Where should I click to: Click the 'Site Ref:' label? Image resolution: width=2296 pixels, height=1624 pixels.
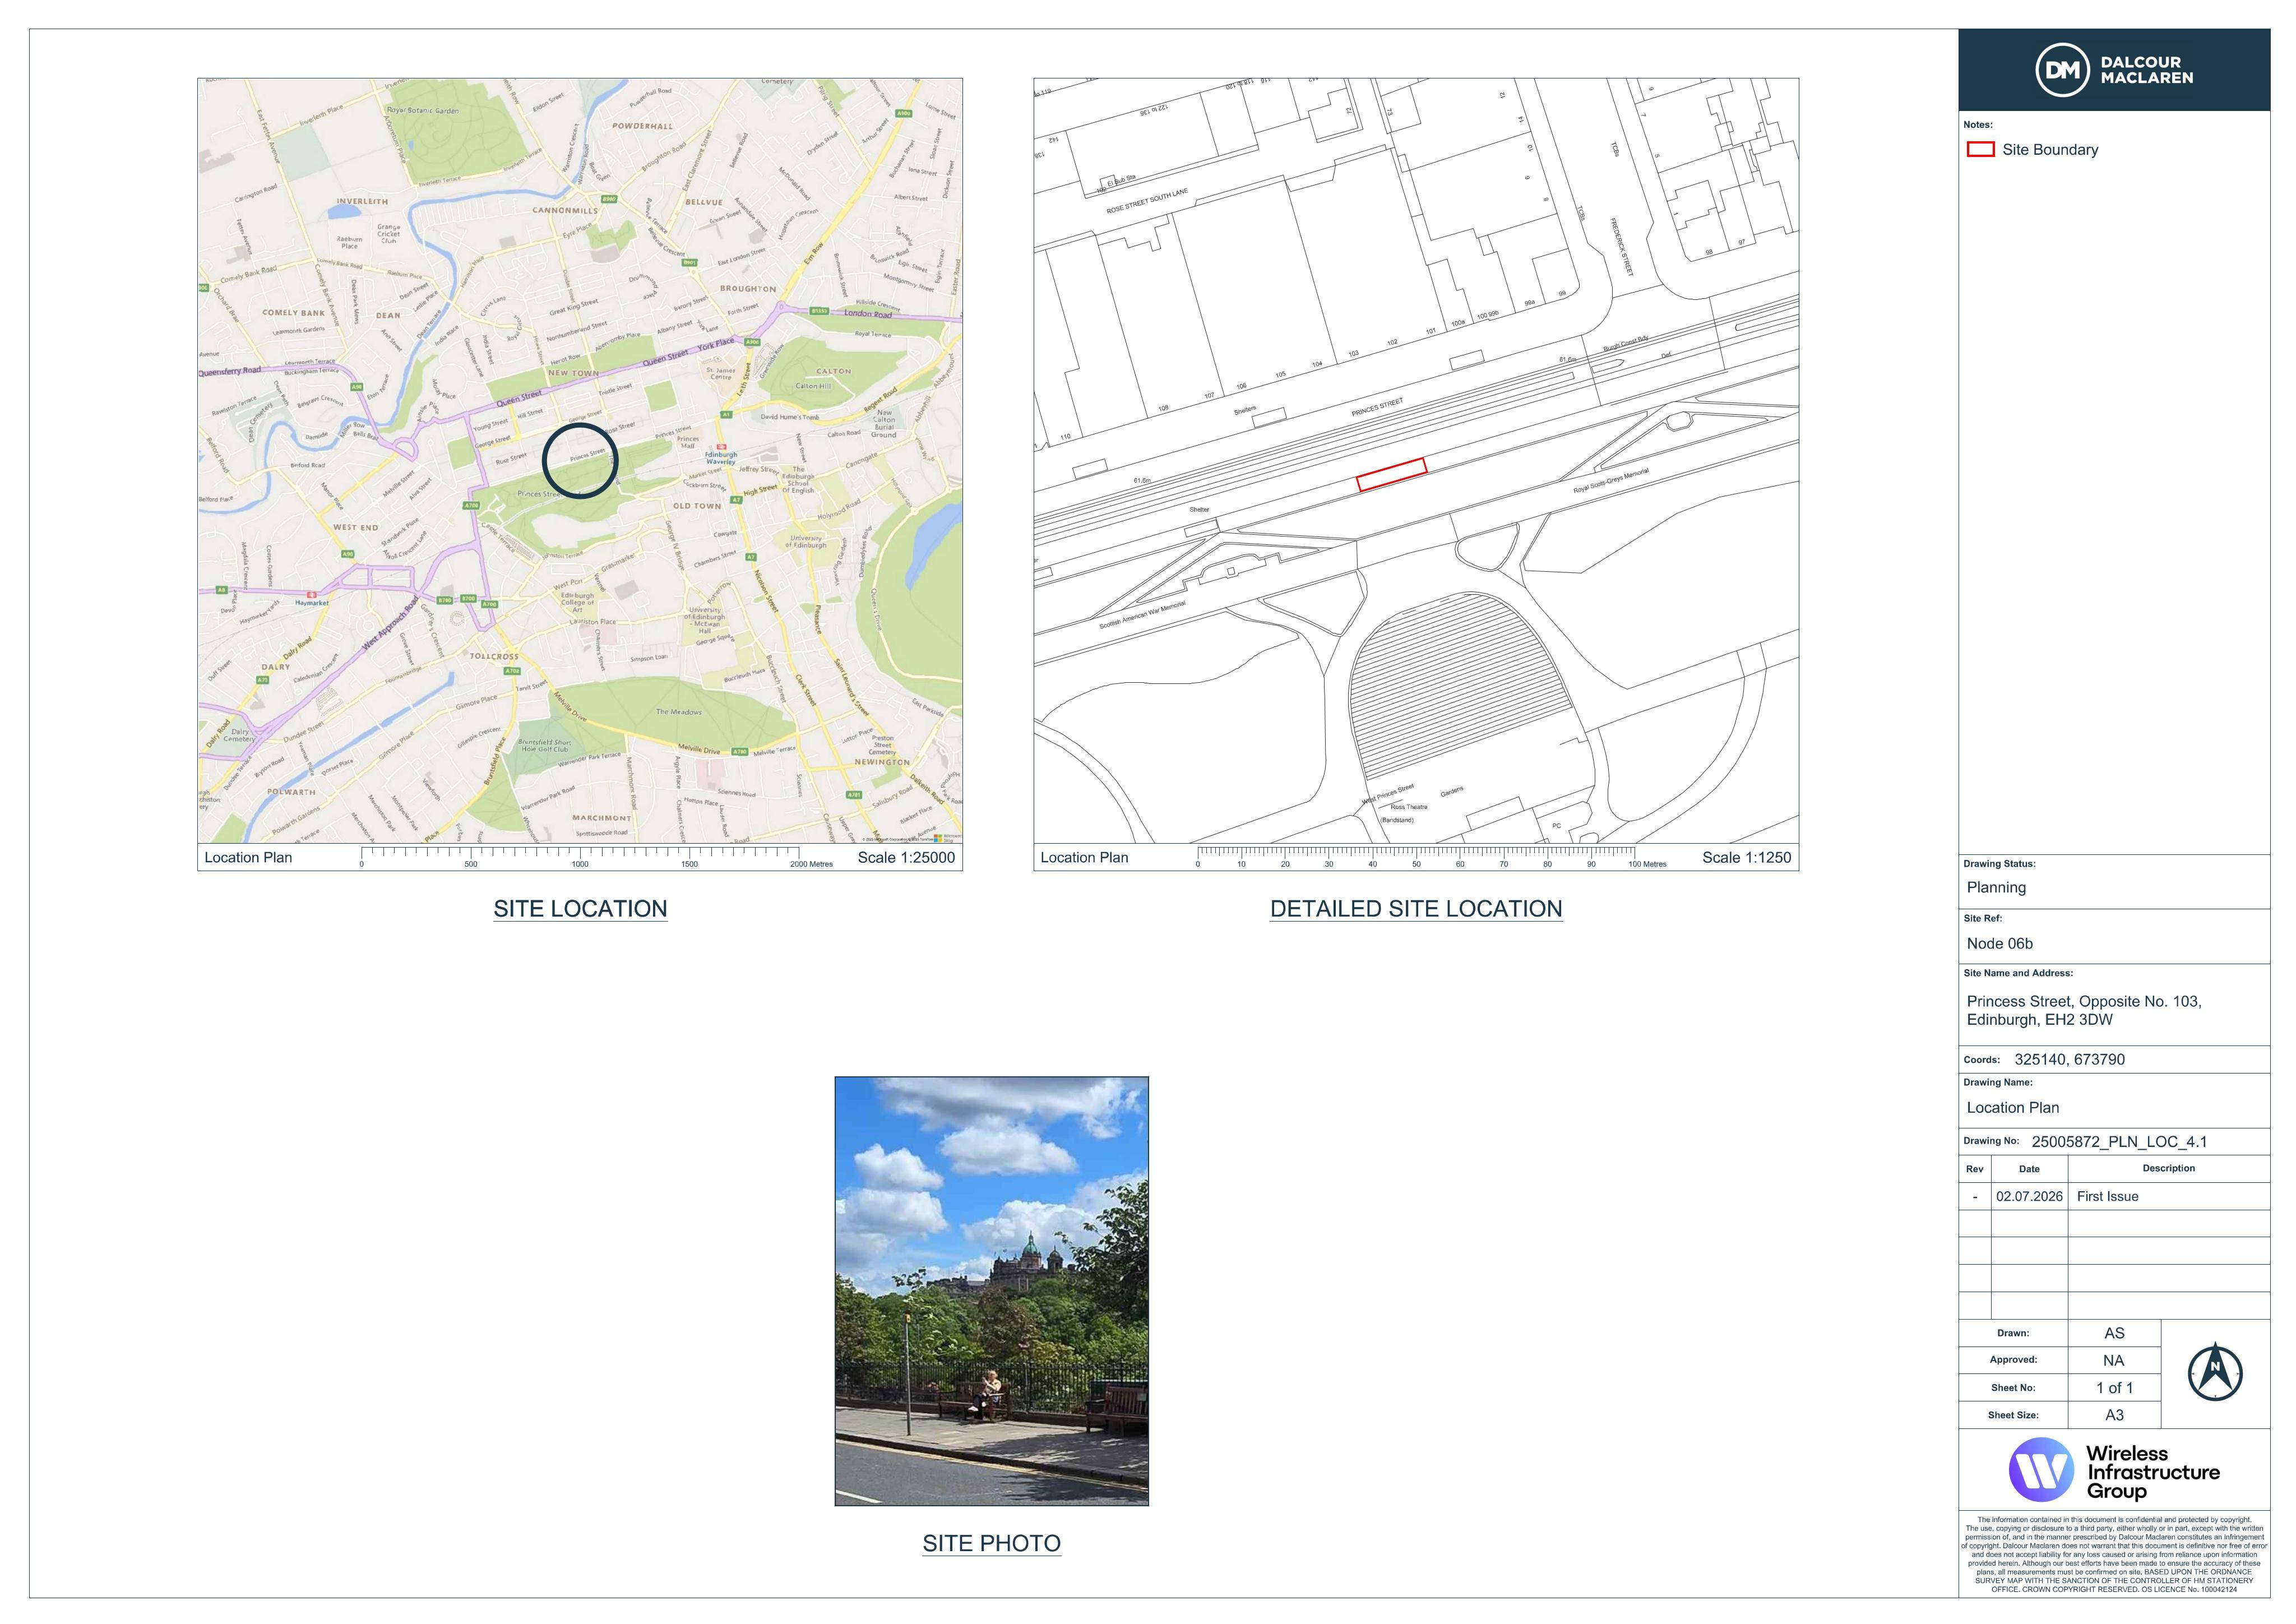(x=1982, y=918)
